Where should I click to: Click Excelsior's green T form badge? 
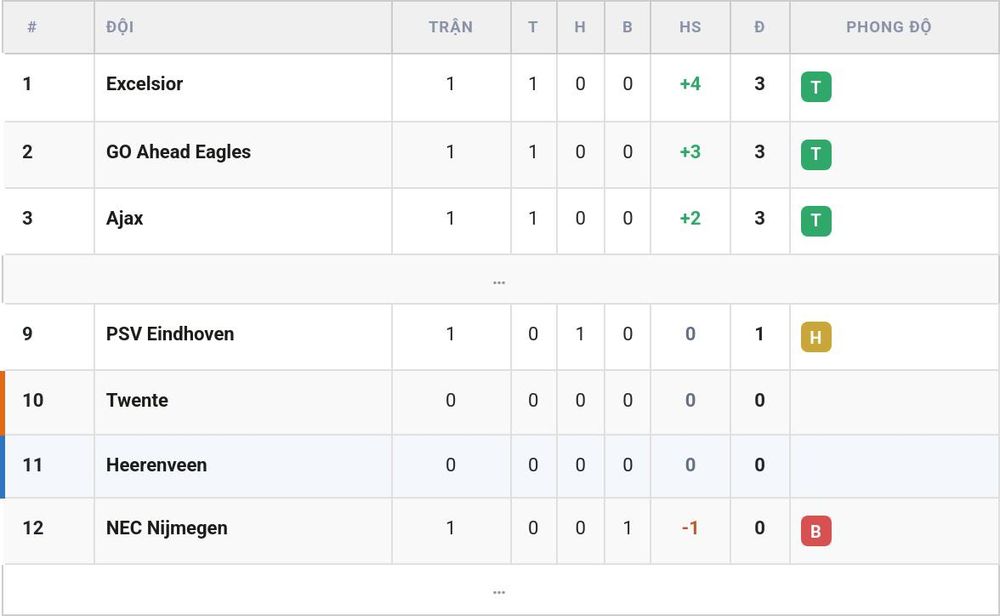coord(816,87)
